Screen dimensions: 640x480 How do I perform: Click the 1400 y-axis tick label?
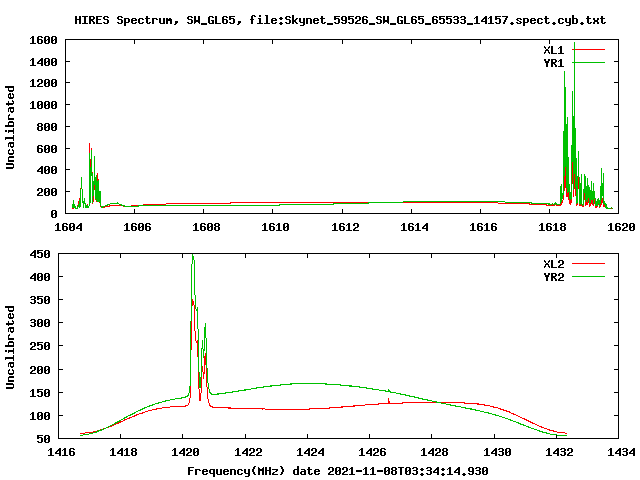(43, 62)
